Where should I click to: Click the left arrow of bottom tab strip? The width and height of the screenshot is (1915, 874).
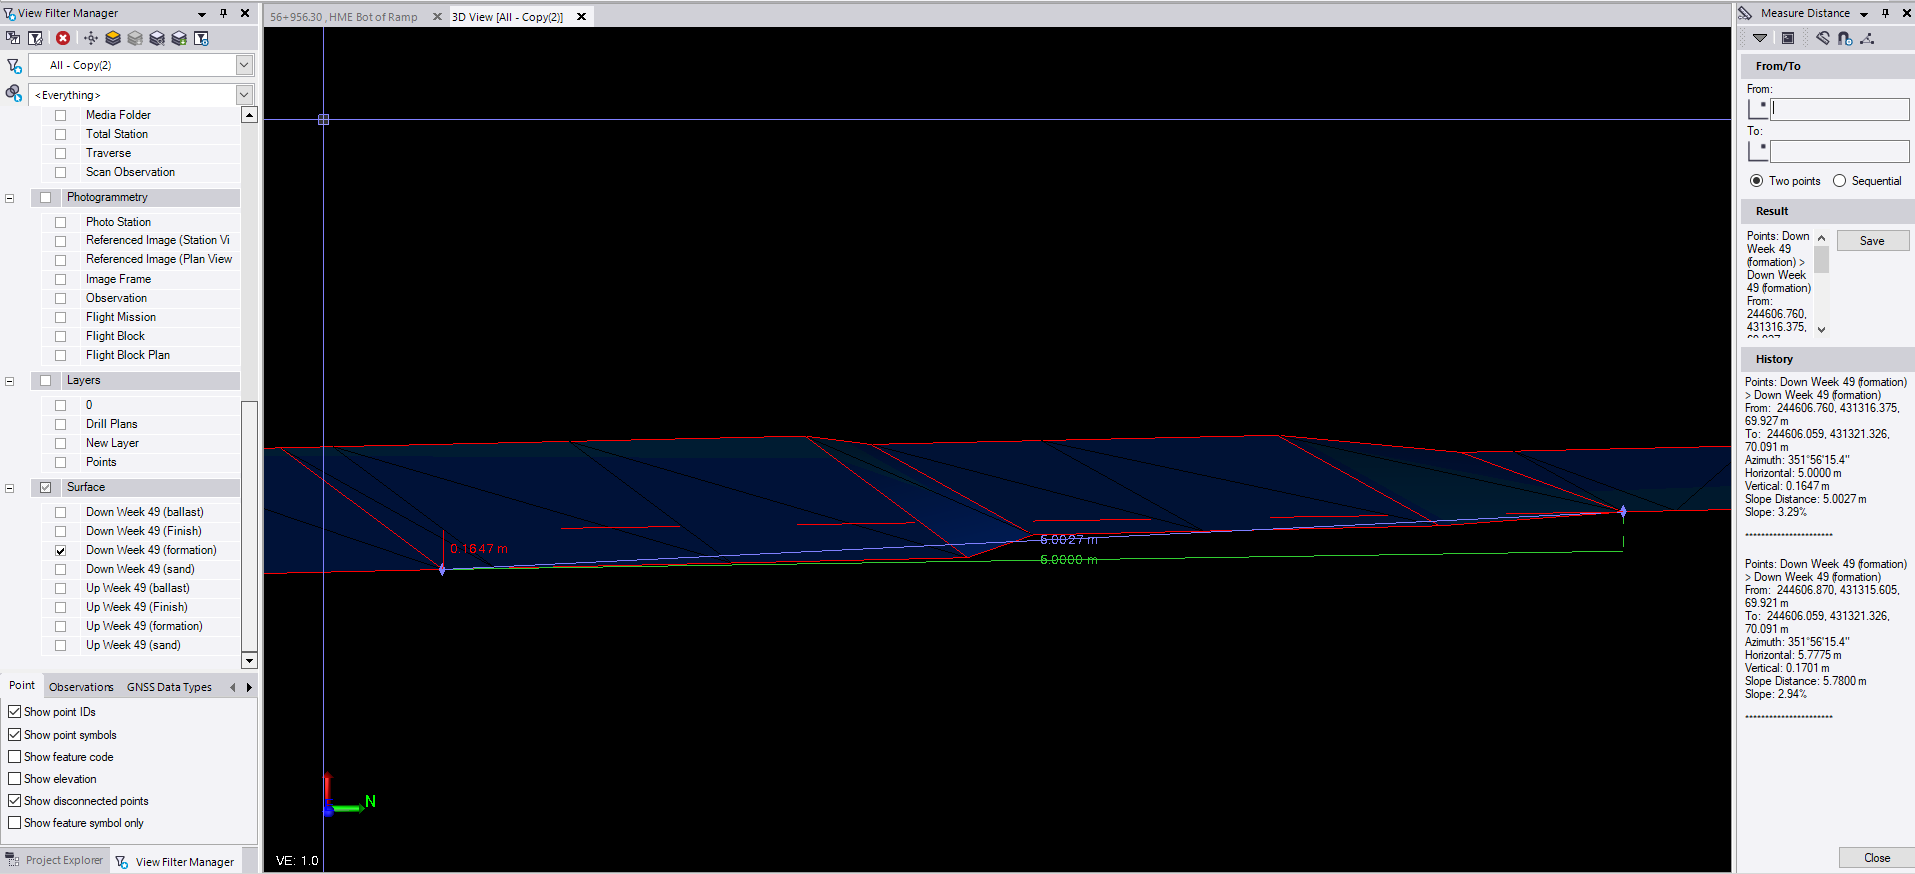233,687
